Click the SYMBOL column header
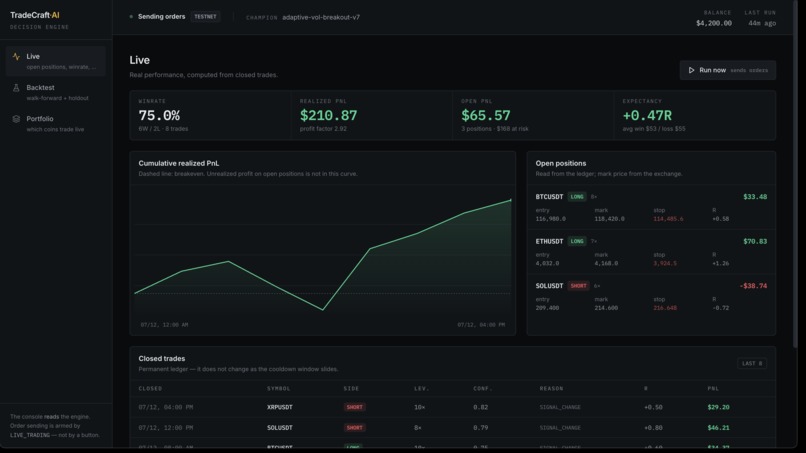 tap(279, 388)
